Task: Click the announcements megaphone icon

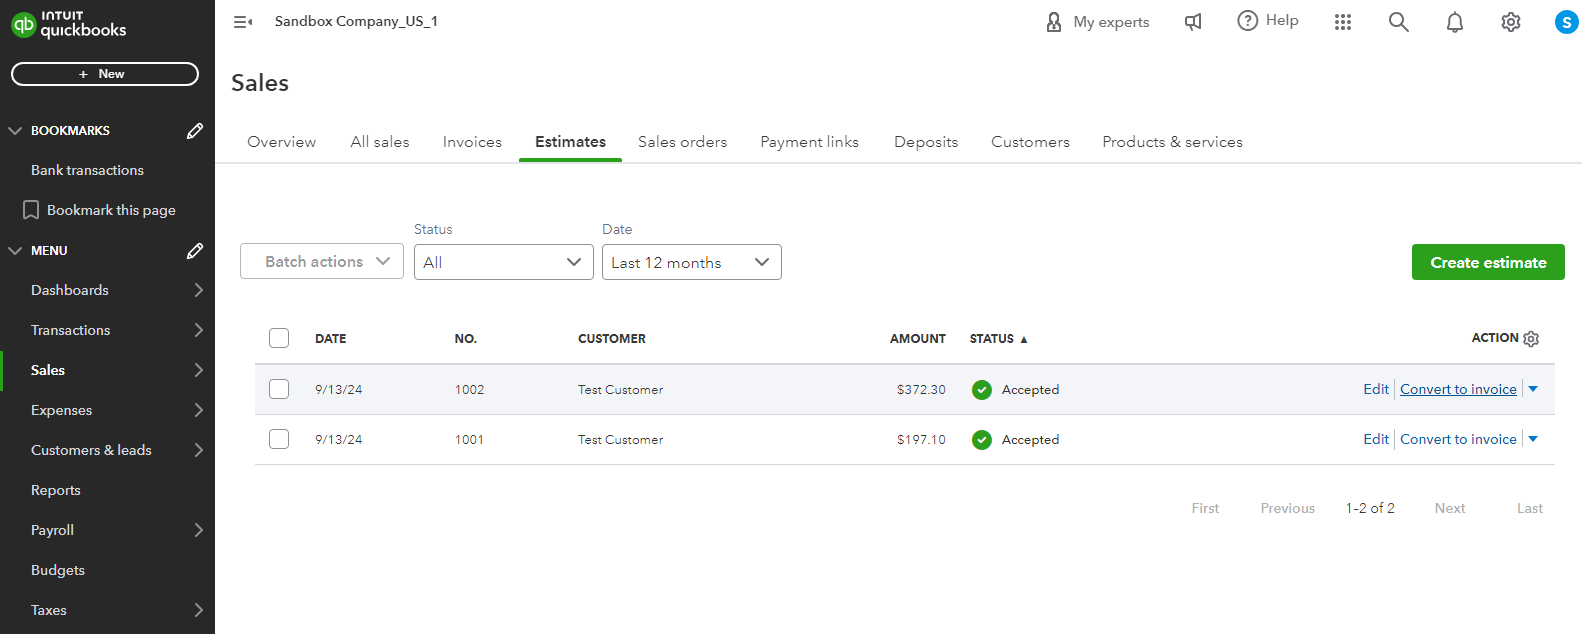Action: pos(1193,22)
